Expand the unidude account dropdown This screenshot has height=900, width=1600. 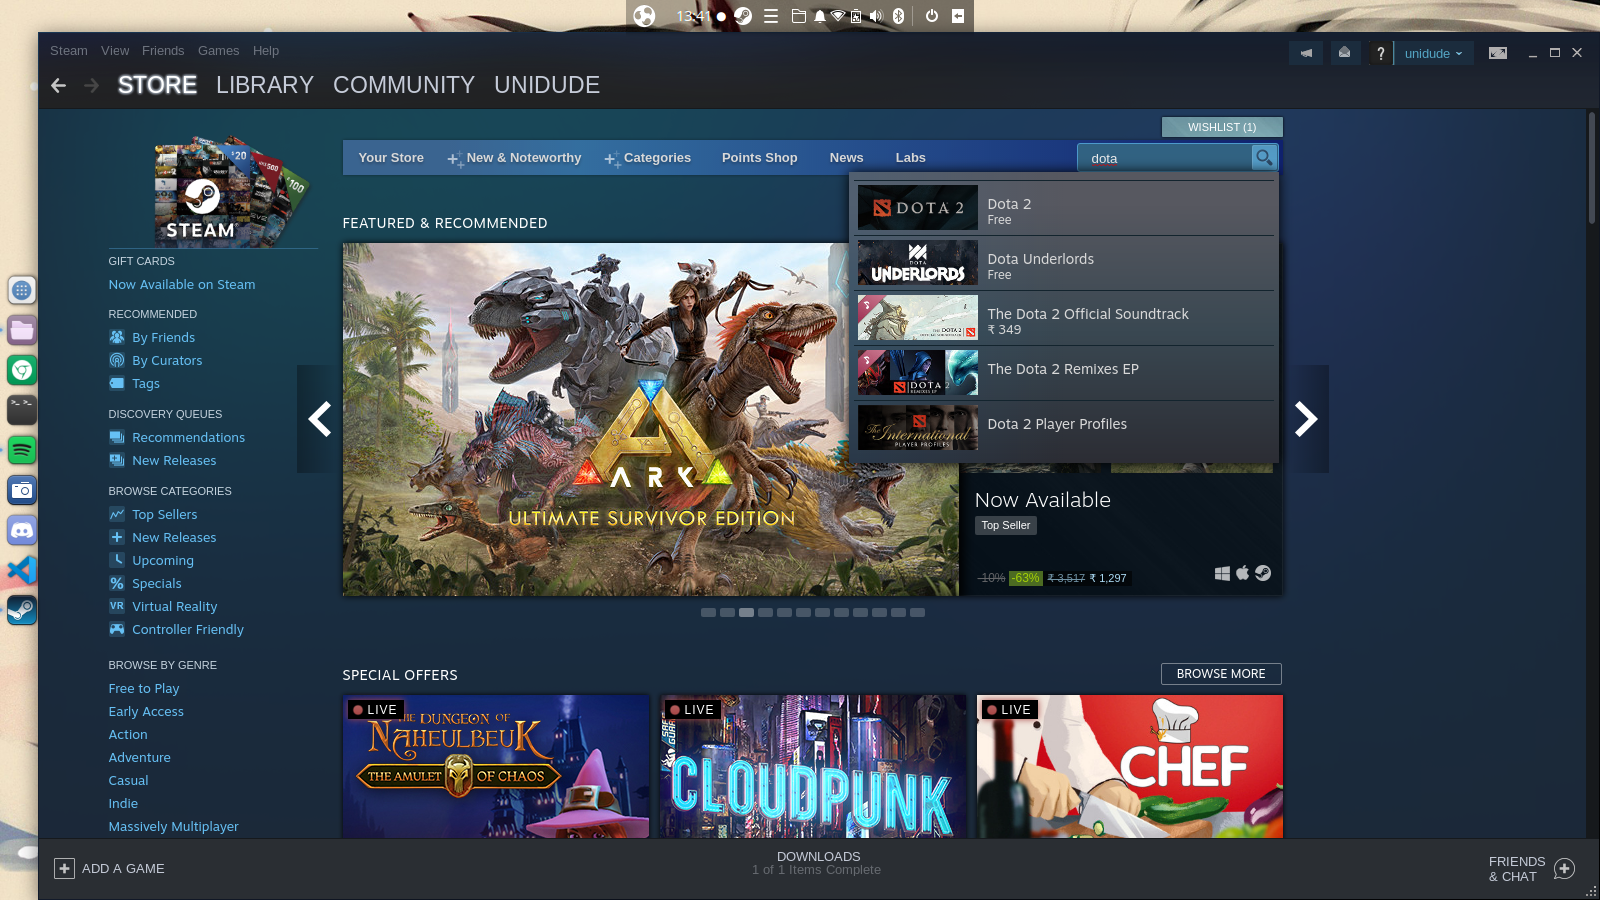(x=1433, y=53)
